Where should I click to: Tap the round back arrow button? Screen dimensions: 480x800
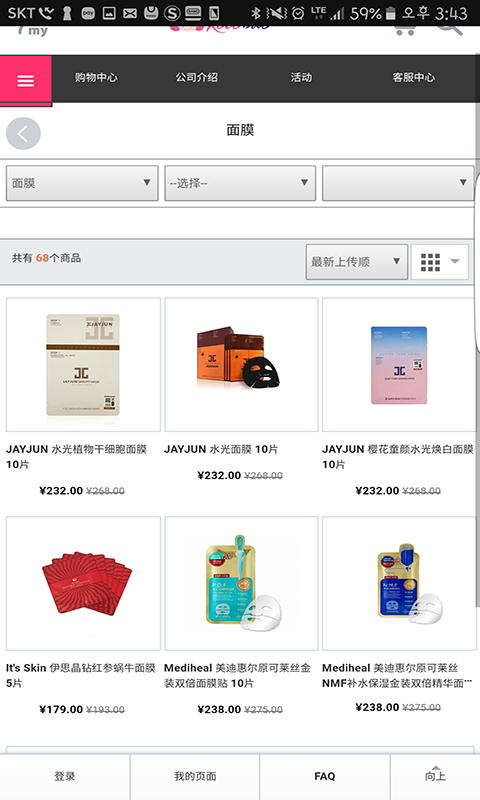23,134
